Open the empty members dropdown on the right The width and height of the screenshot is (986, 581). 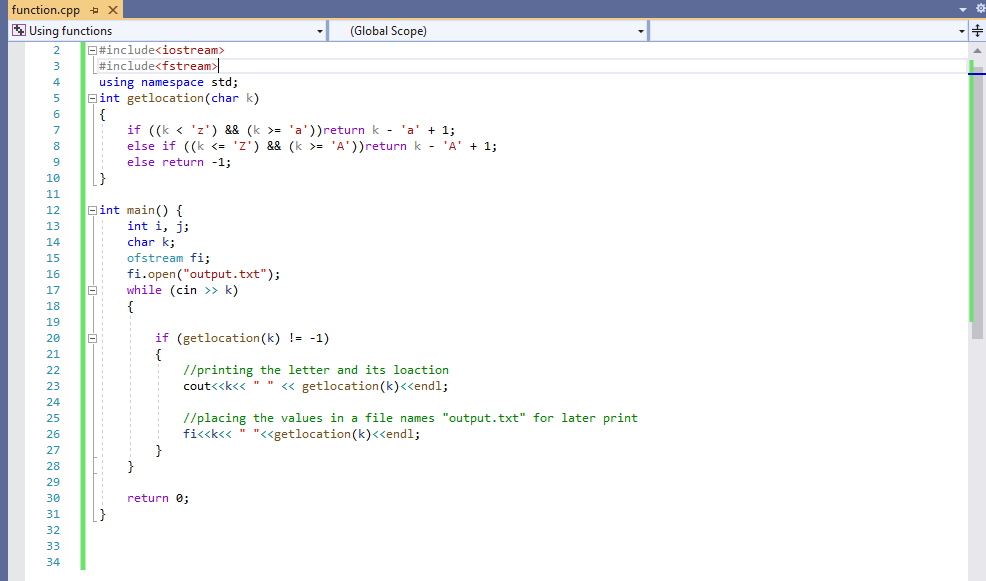(961, 31)
